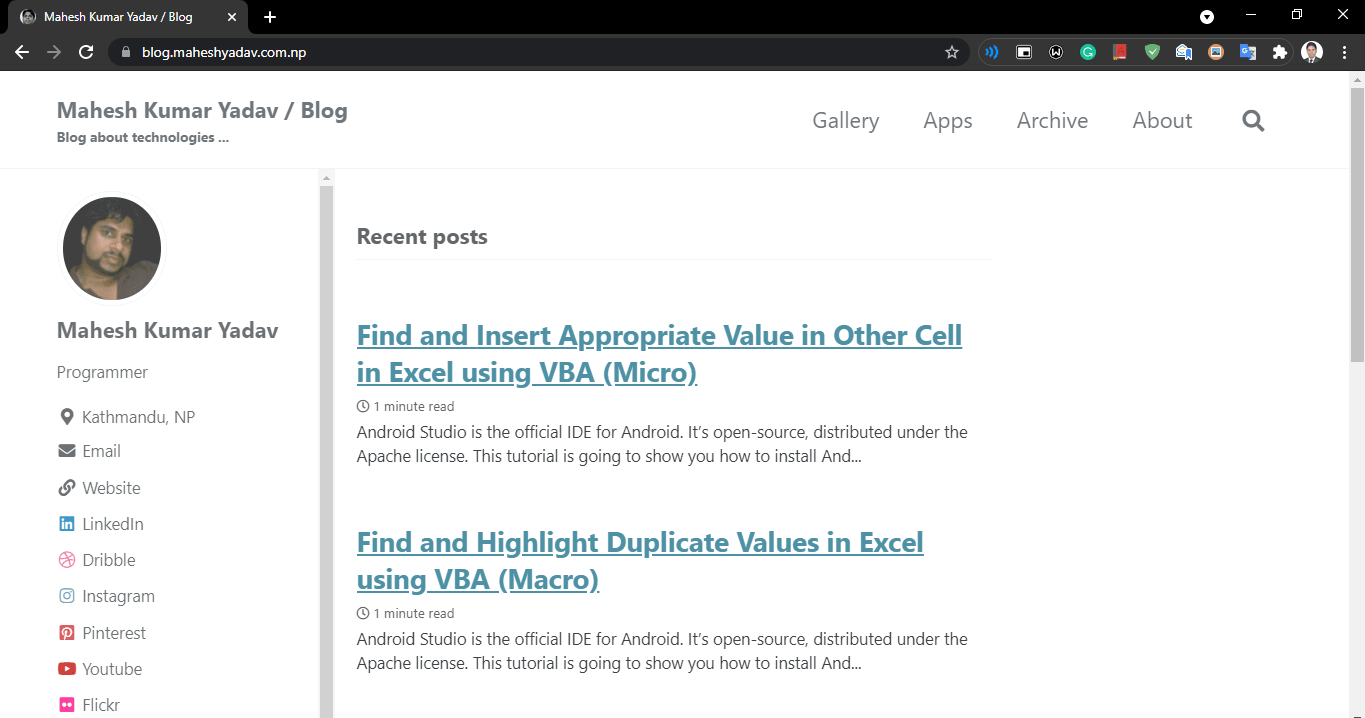This screenshot has height=718, width=1365.
Task: Click the site search magnifier icon
Action: click(1253, 121)
